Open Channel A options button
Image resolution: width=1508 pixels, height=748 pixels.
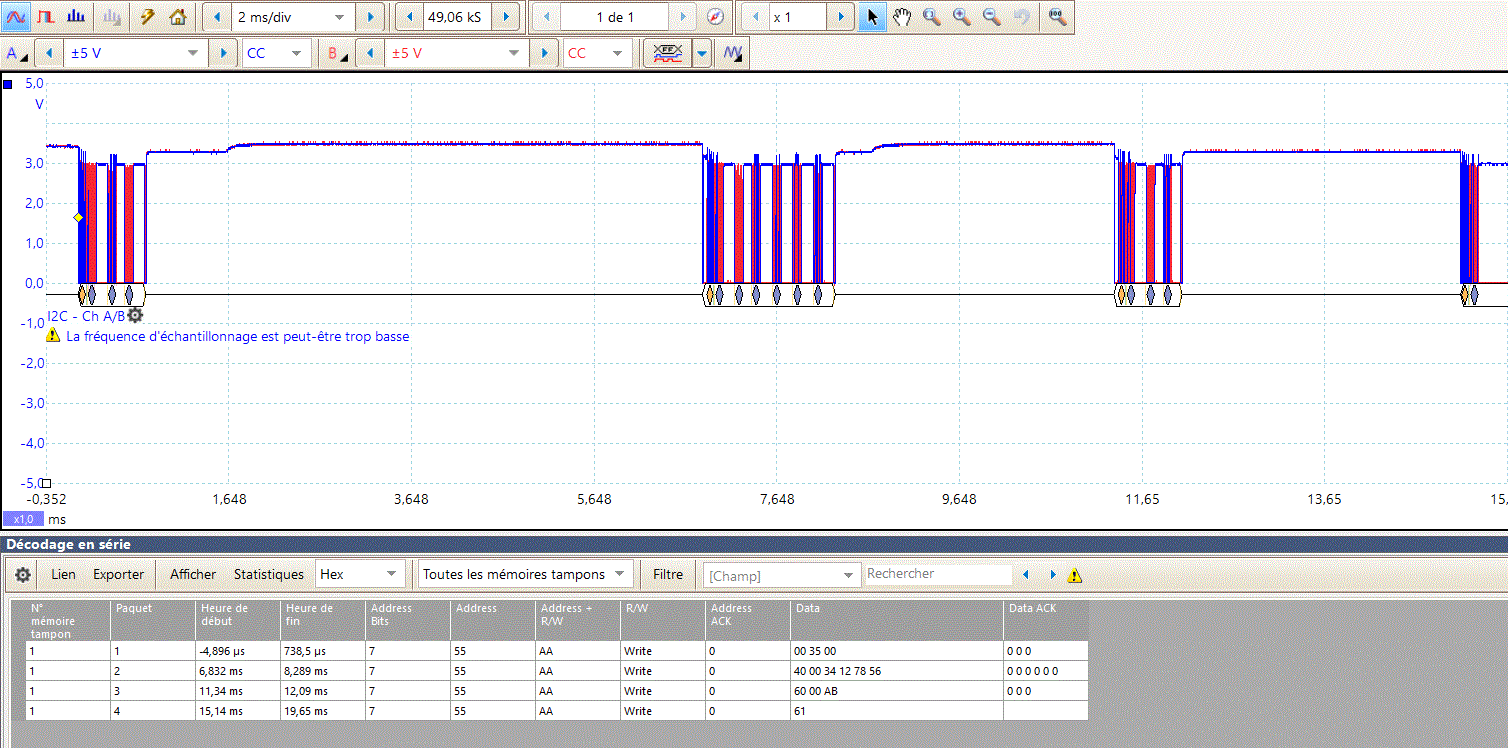pos(17,53)
